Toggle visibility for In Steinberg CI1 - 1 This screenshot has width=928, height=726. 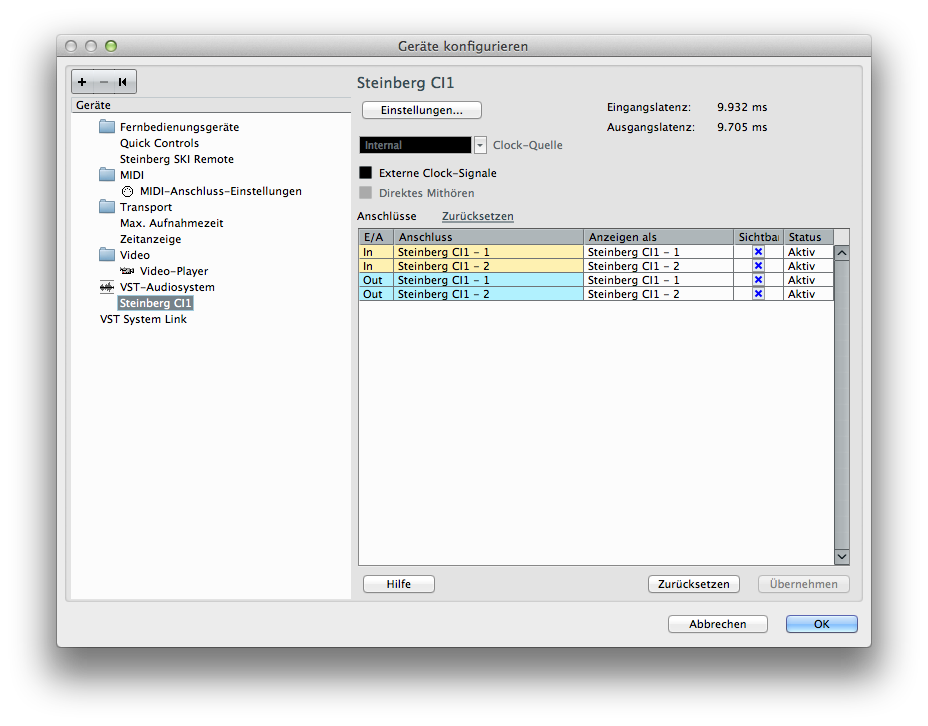click(758, 251)
